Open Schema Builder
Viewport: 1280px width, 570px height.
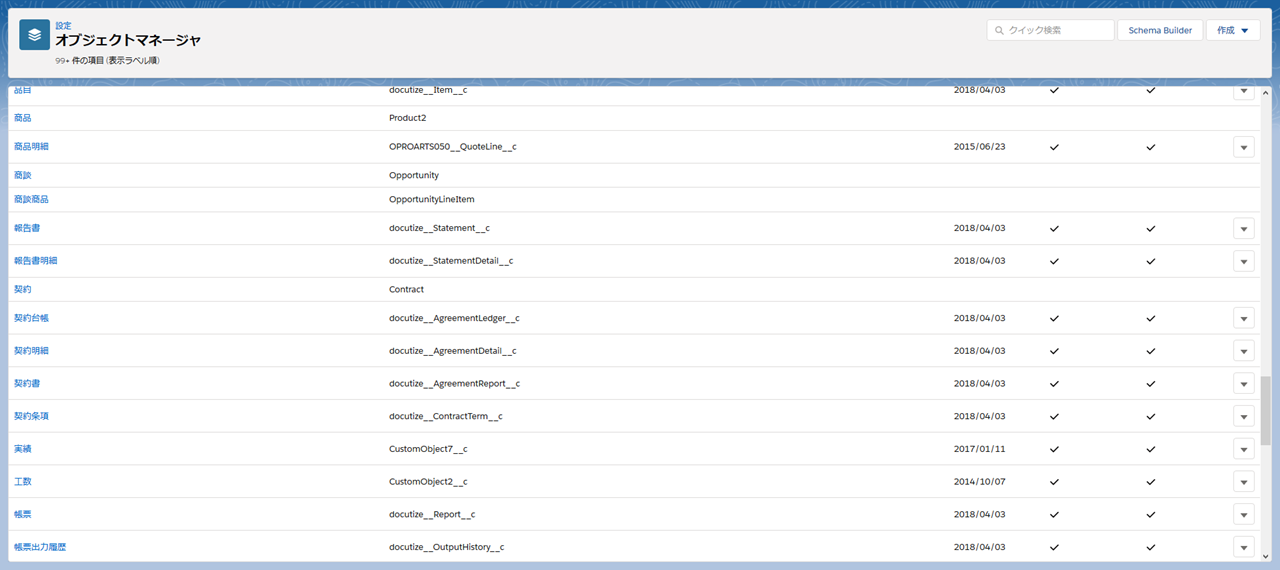click(1159, 30)
